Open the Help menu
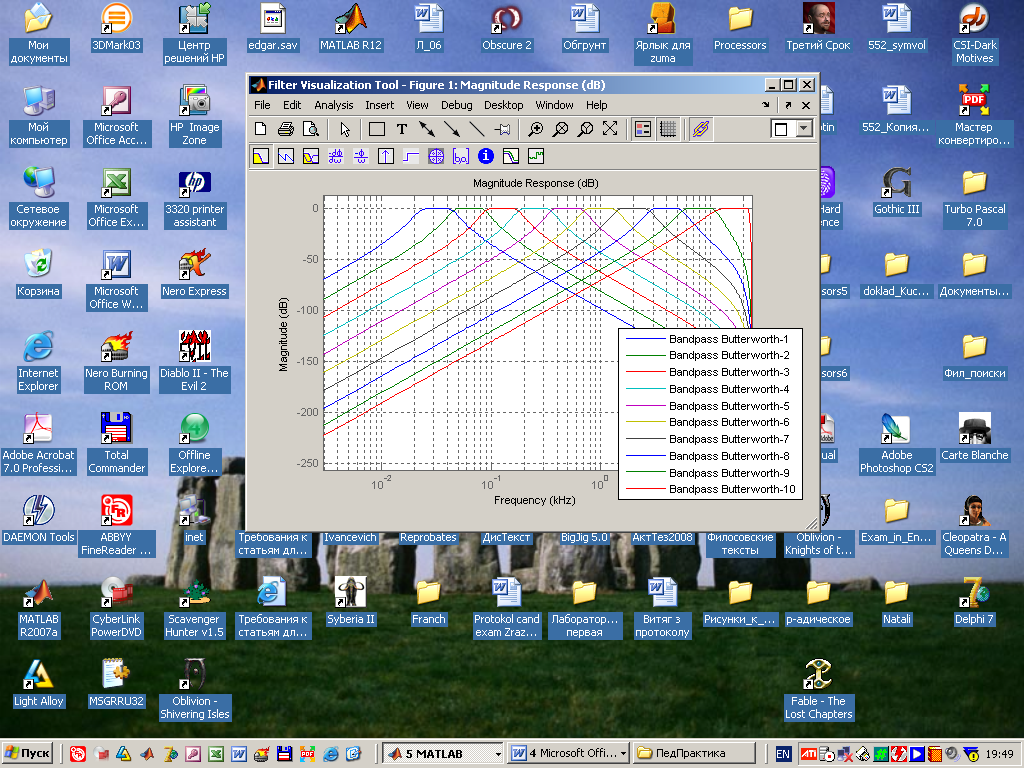This screenshot has width=1024, height=768. coord(596,105)
